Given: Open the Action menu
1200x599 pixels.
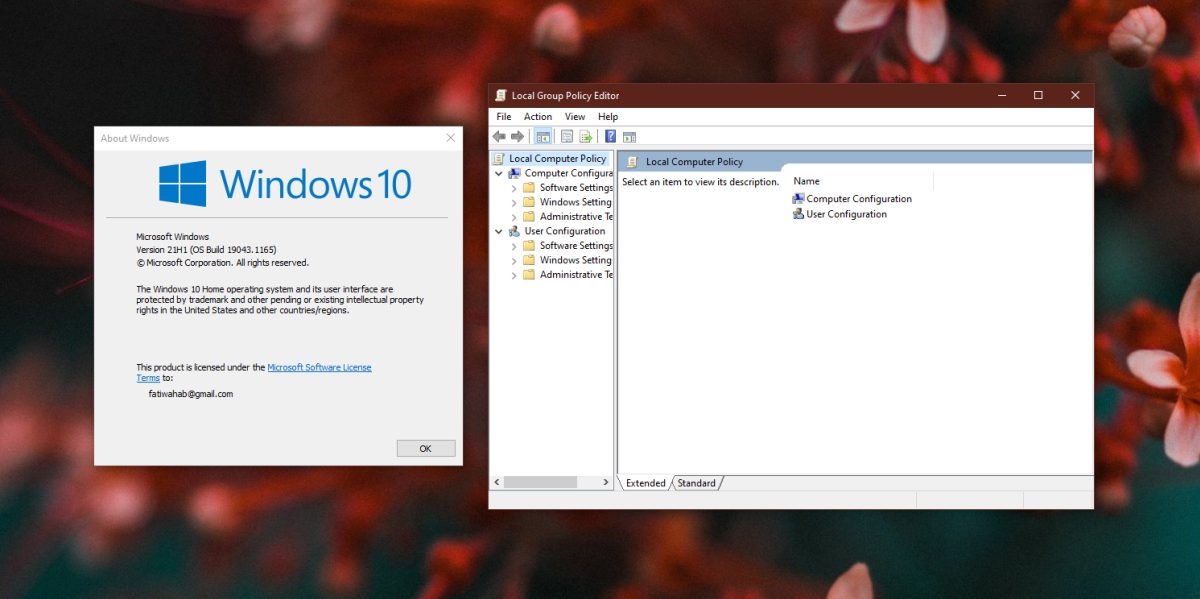Looking at the screenshot, I should 538,117.
